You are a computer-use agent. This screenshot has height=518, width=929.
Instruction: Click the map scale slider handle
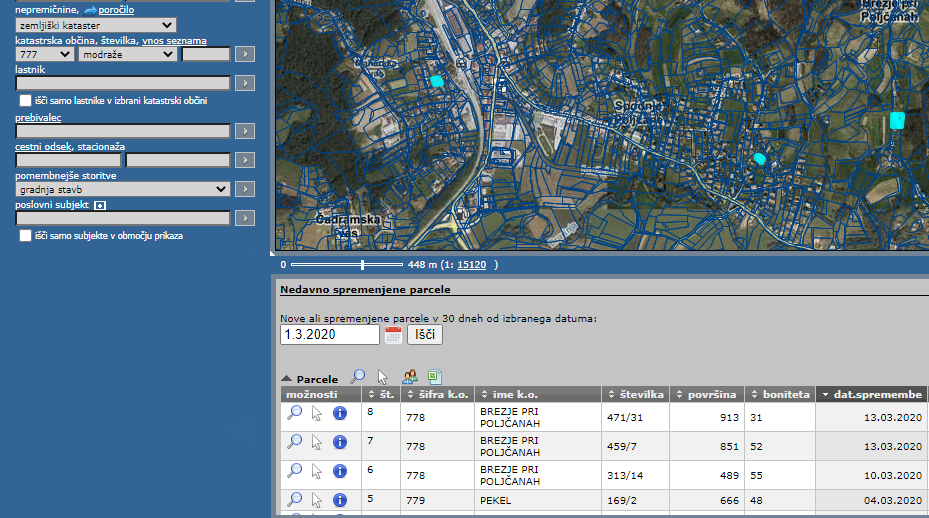click(x=362, y=265)
